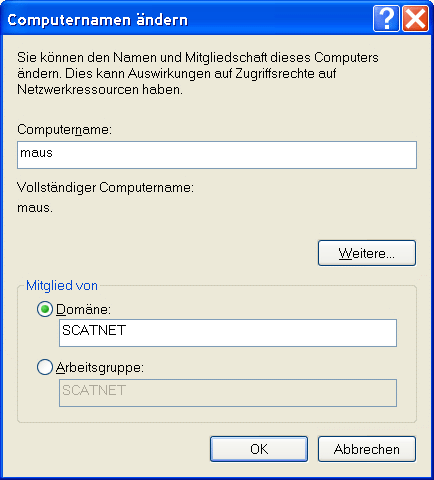Click the Computername: label

coord(65,129)
